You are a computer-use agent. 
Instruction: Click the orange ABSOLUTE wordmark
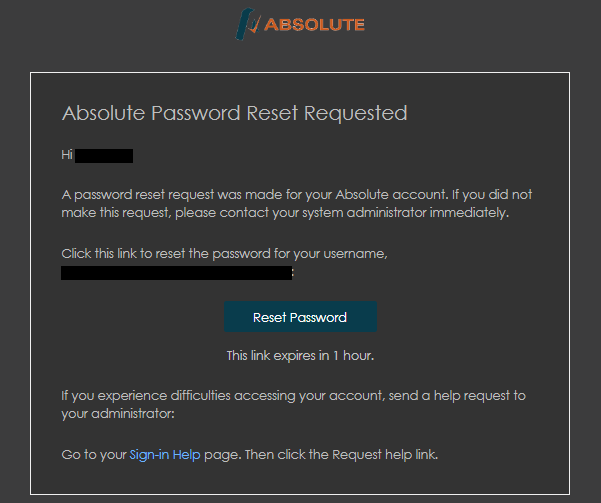pos(314,25)
